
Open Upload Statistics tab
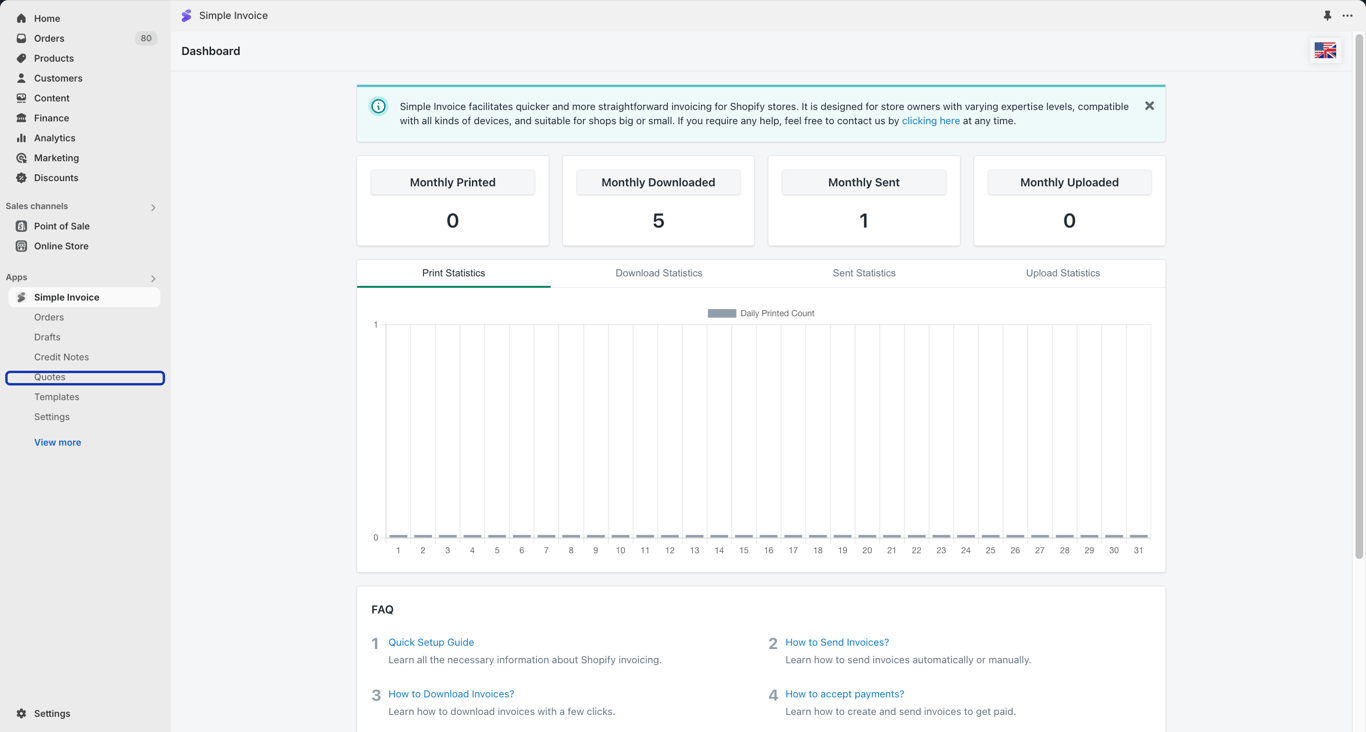click(x=1063, y=273)
